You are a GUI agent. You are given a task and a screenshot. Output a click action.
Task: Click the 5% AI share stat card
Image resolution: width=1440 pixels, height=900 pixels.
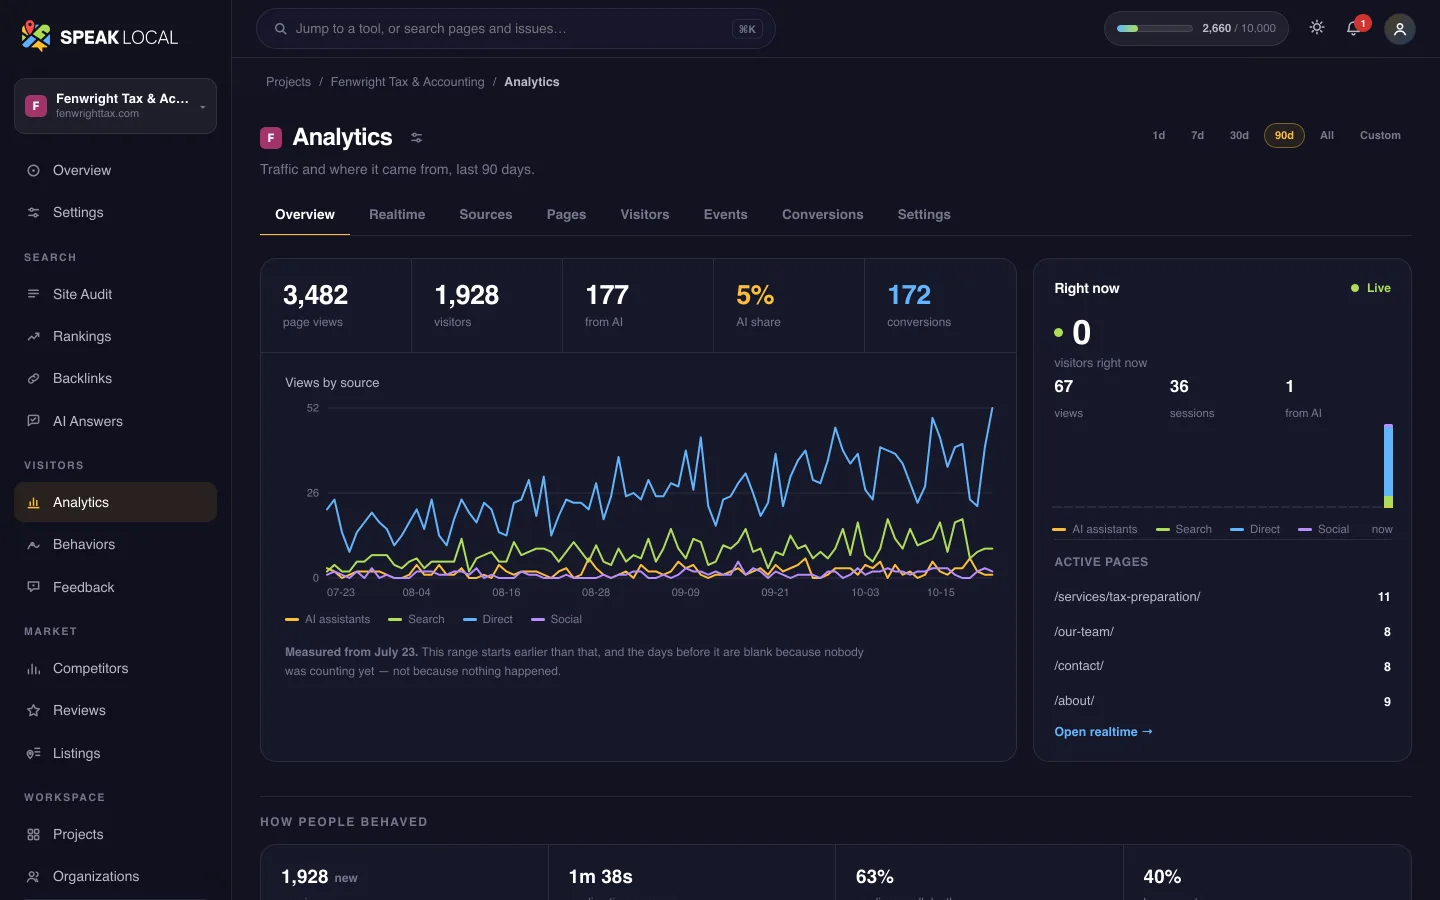(x=789, y=306)
